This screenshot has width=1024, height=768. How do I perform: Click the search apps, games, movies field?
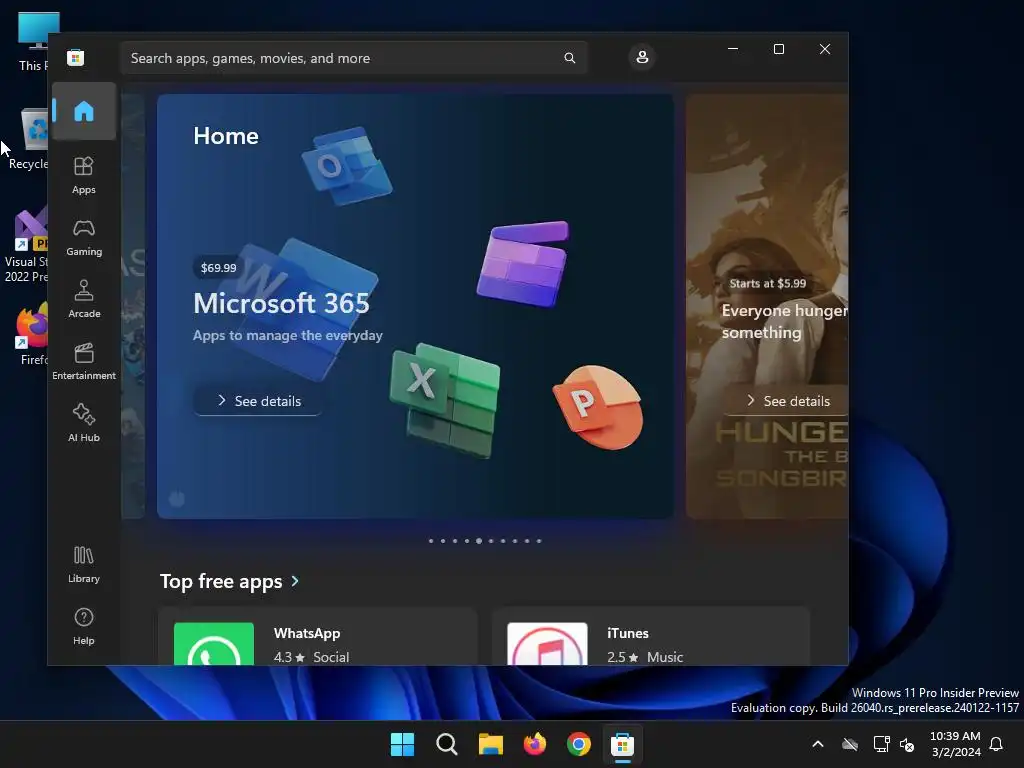pos(353,58)
